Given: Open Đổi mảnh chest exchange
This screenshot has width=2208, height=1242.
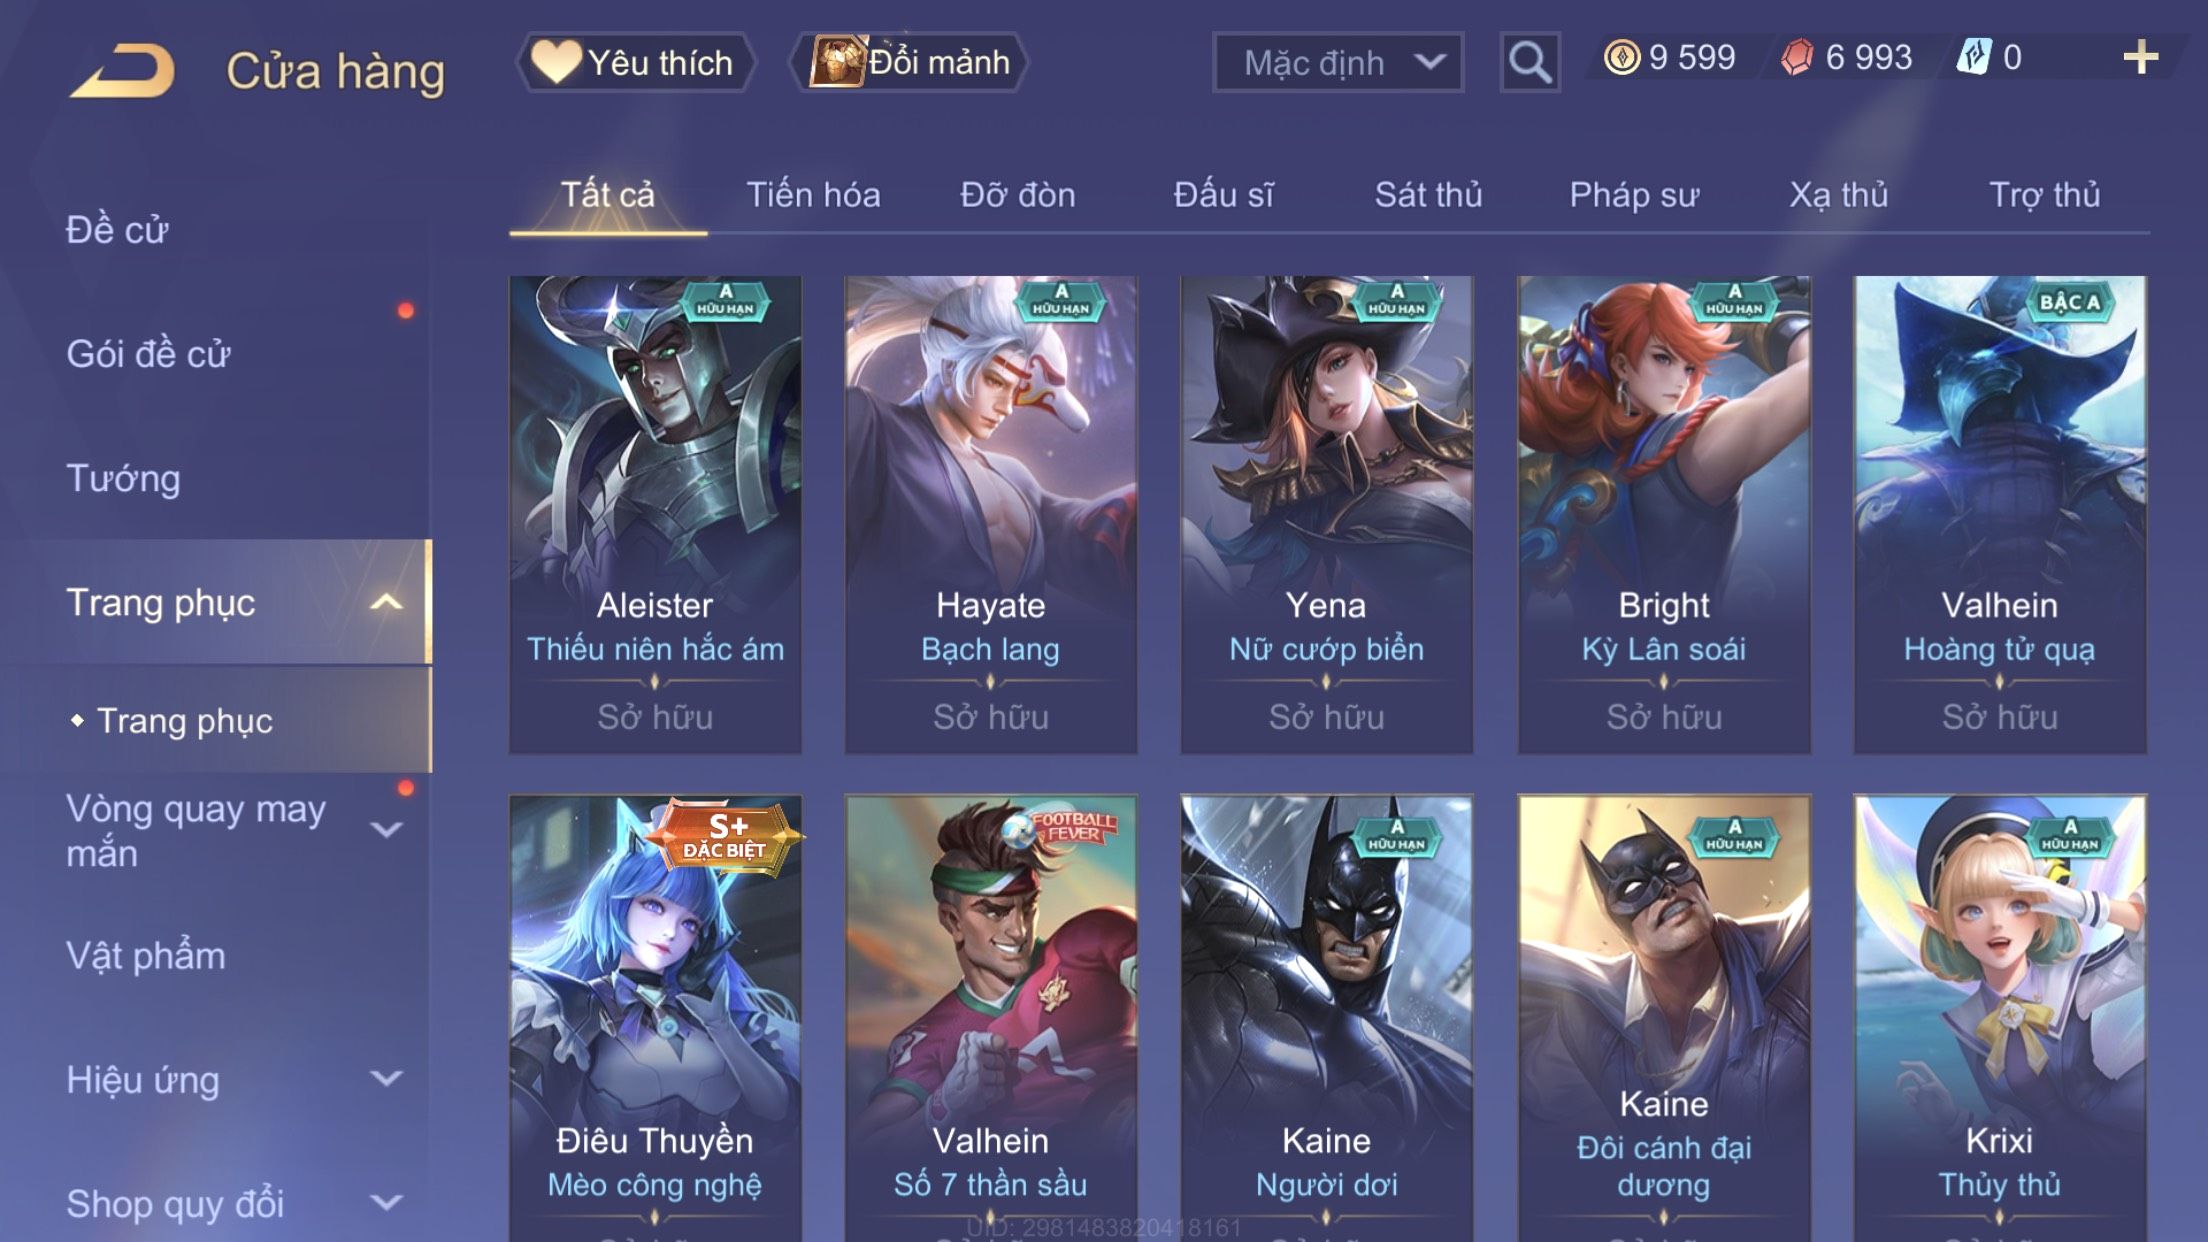Looking at the screenshot, I should [910, 62].
